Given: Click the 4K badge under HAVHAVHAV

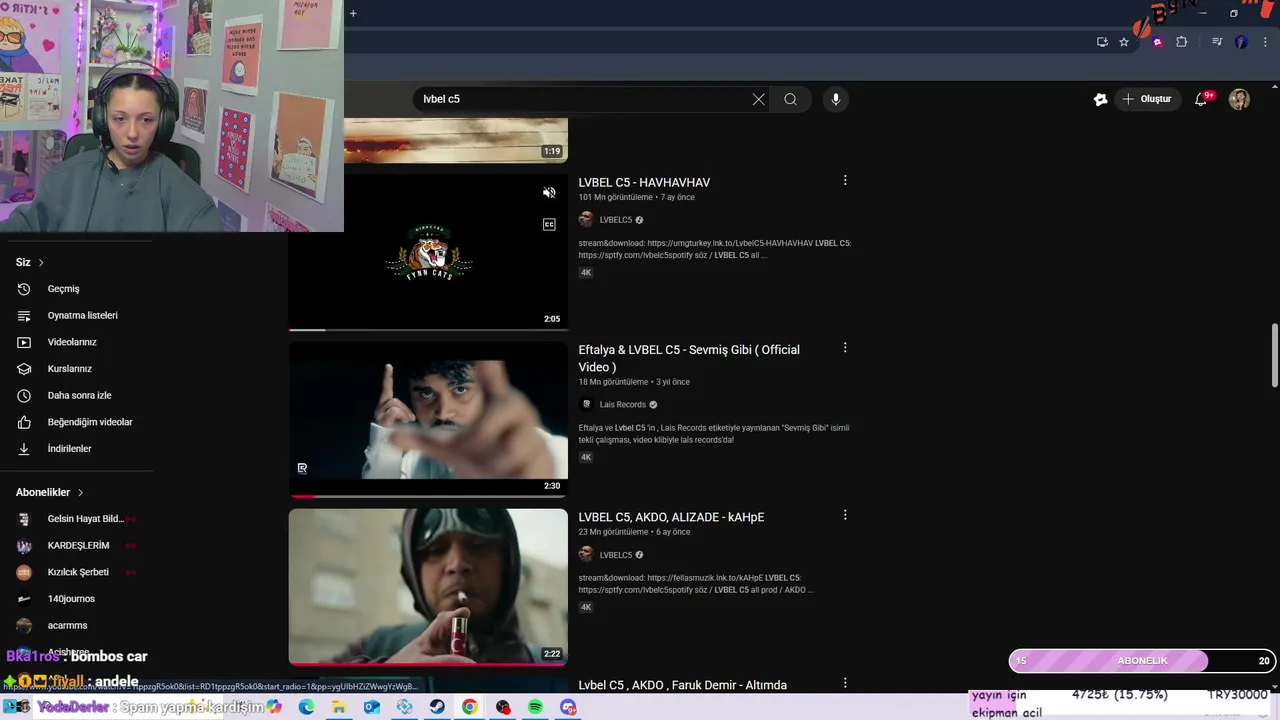Looking at the screenshot, I should [586, 272].
